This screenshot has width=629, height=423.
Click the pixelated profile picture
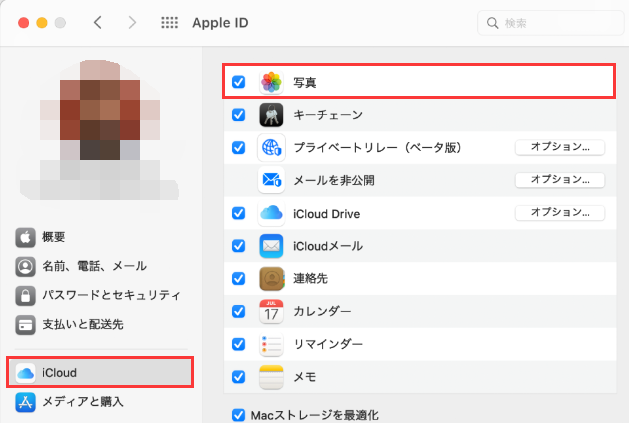coord(99,130)
